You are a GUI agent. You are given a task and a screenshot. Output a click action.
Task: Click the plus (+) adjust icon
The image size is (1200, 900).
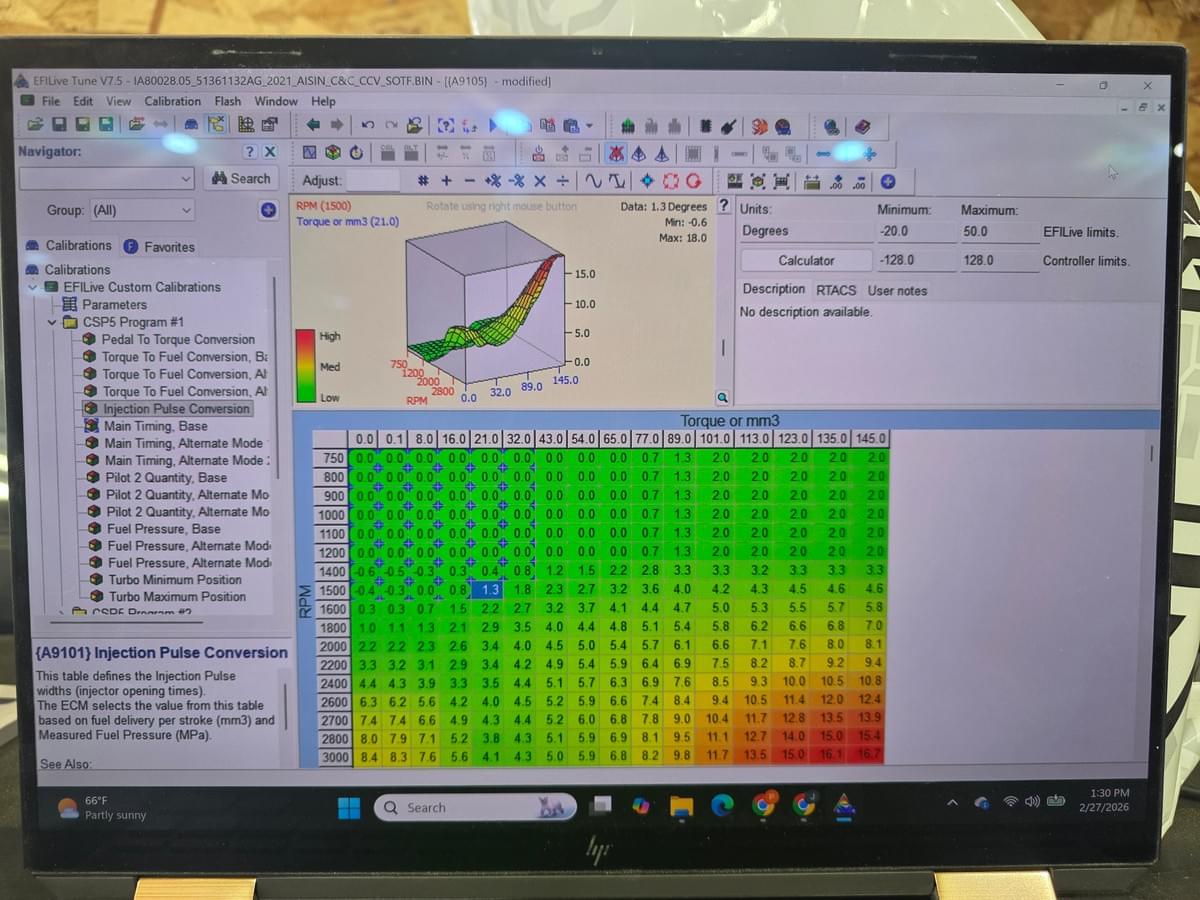446,181
